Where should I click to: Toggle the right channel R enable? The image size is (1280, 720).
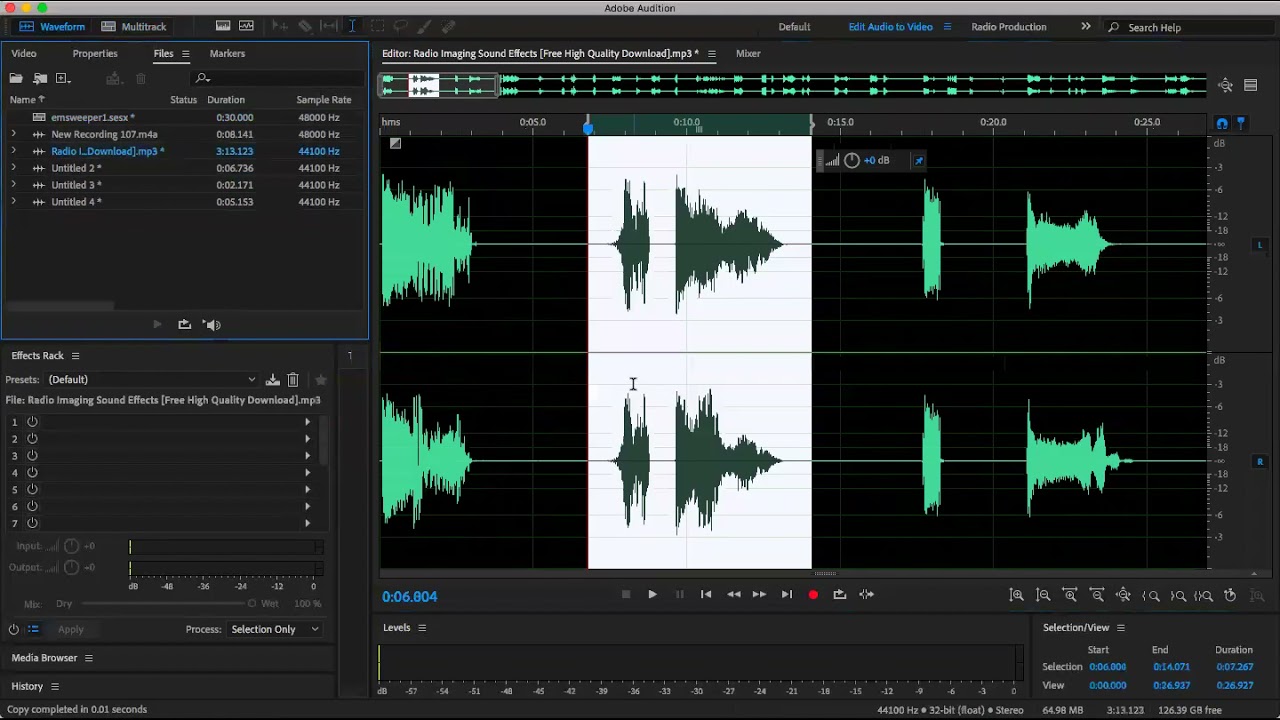coord(1259,462)
